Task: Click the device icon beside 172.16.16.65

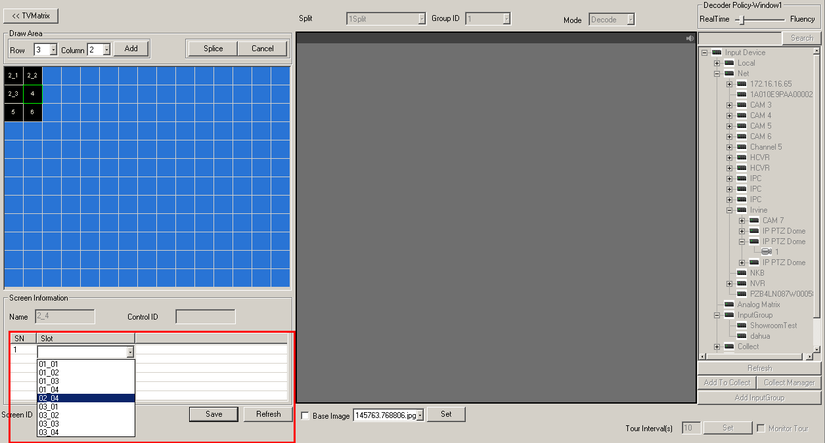Action: point(741,84)
